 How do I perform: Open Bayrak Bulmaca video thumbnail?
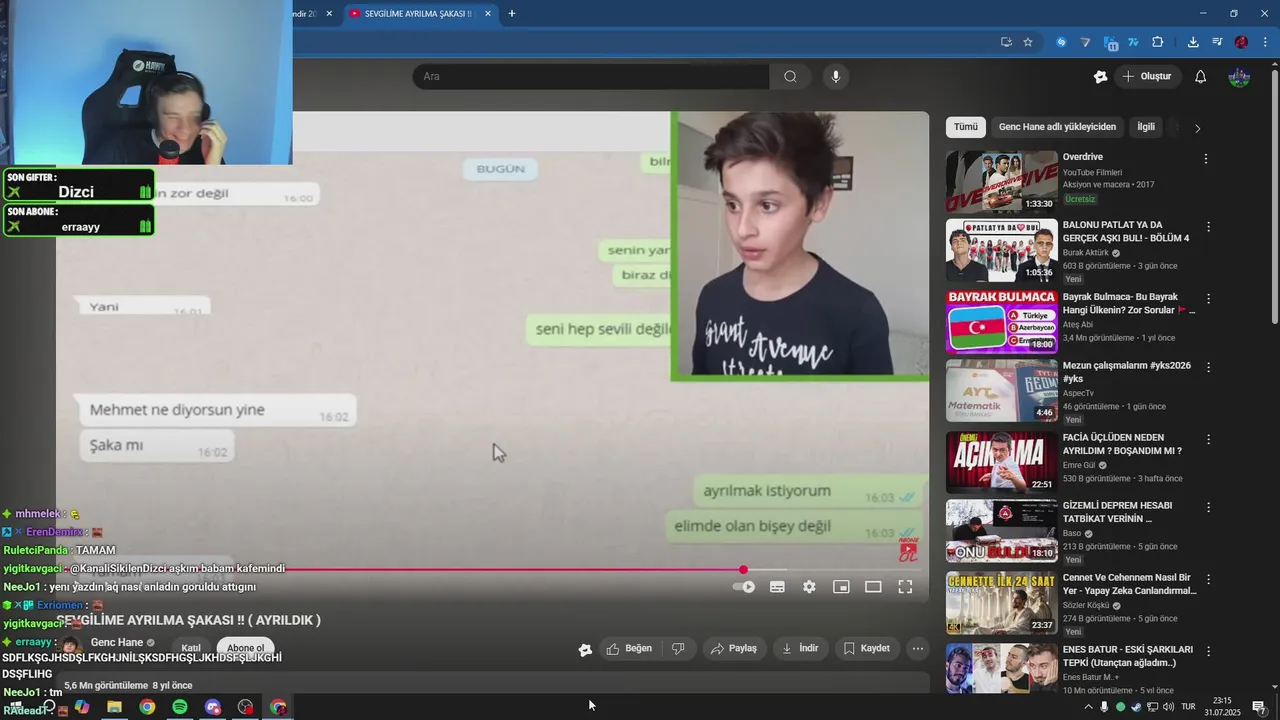(1001, 322)
